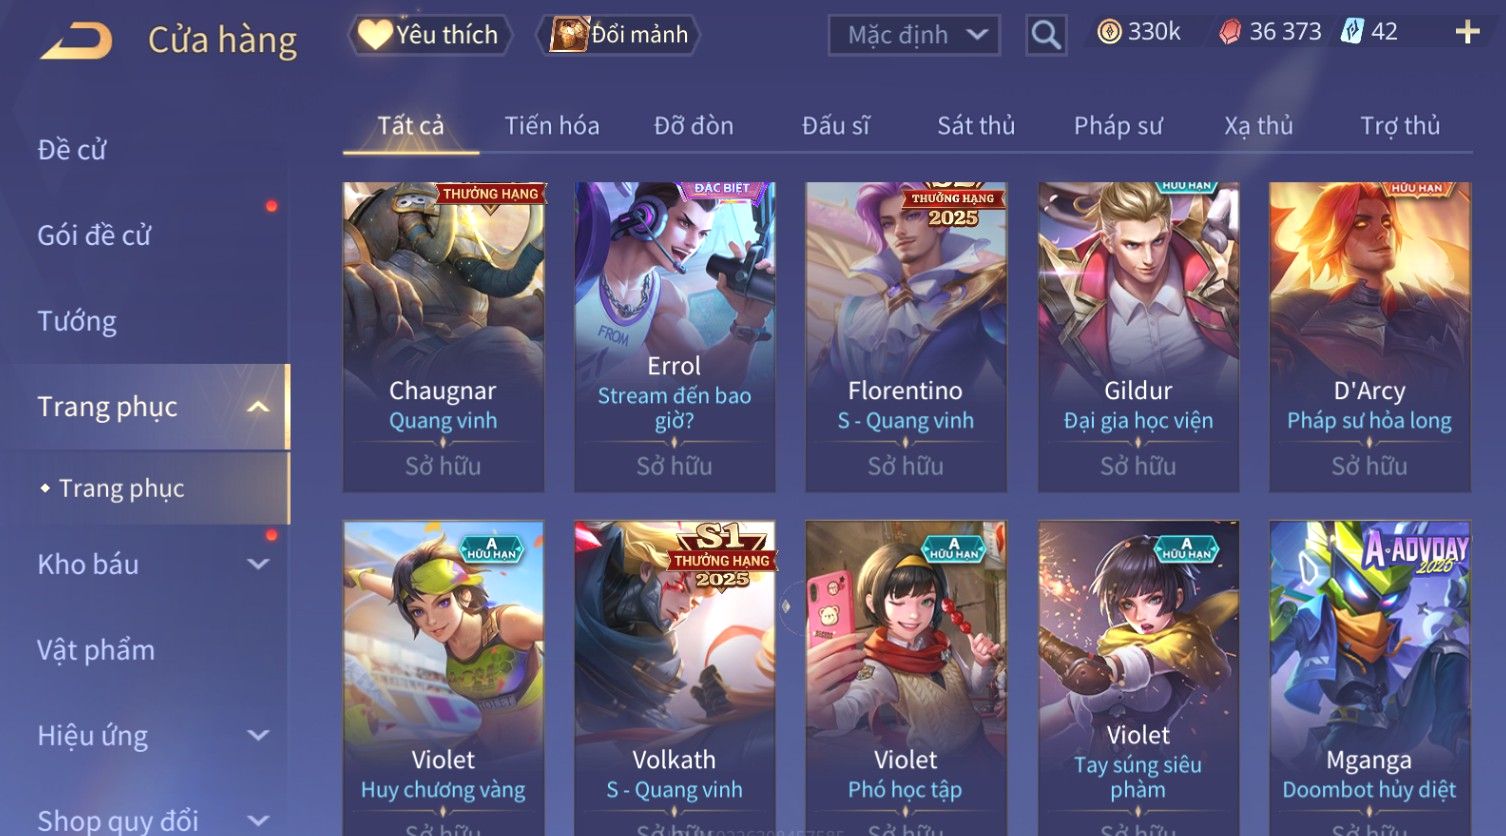Open Yêu thích heart favorites
This screenshot has height=836, width=1506.
[x=430, y=35]
